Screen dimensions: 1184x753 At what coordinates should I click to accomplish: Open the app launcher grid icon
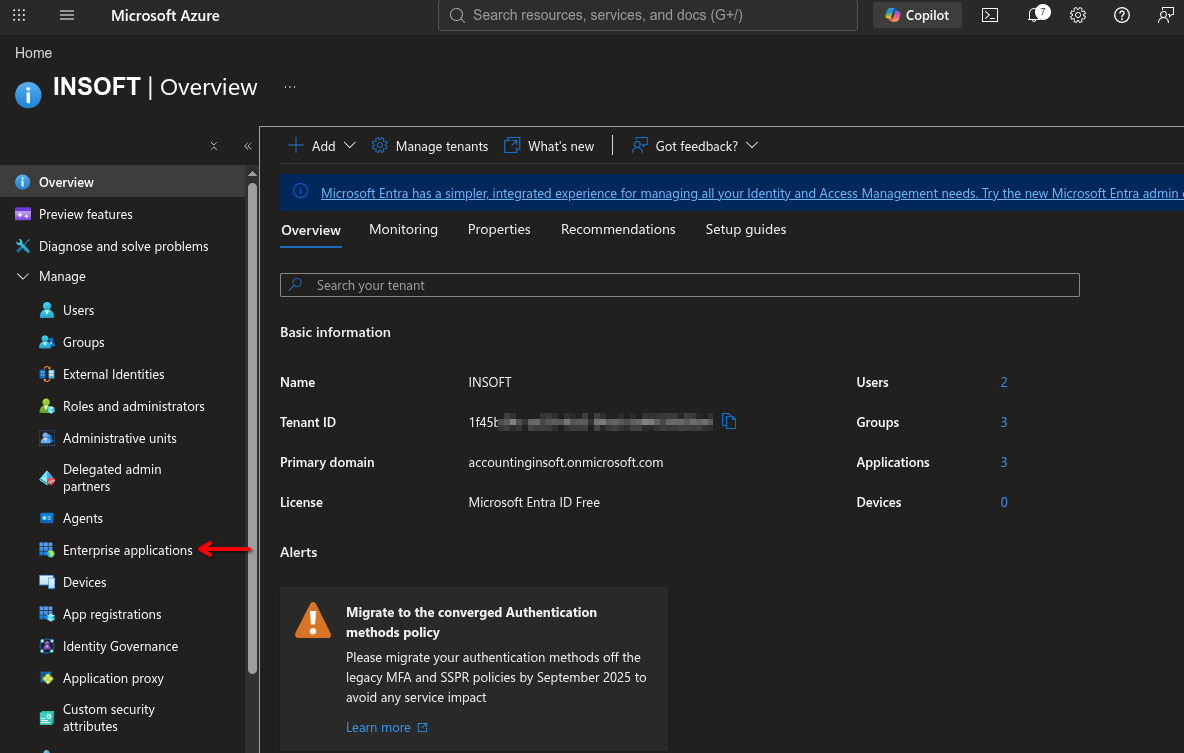(x=19, y=15)
